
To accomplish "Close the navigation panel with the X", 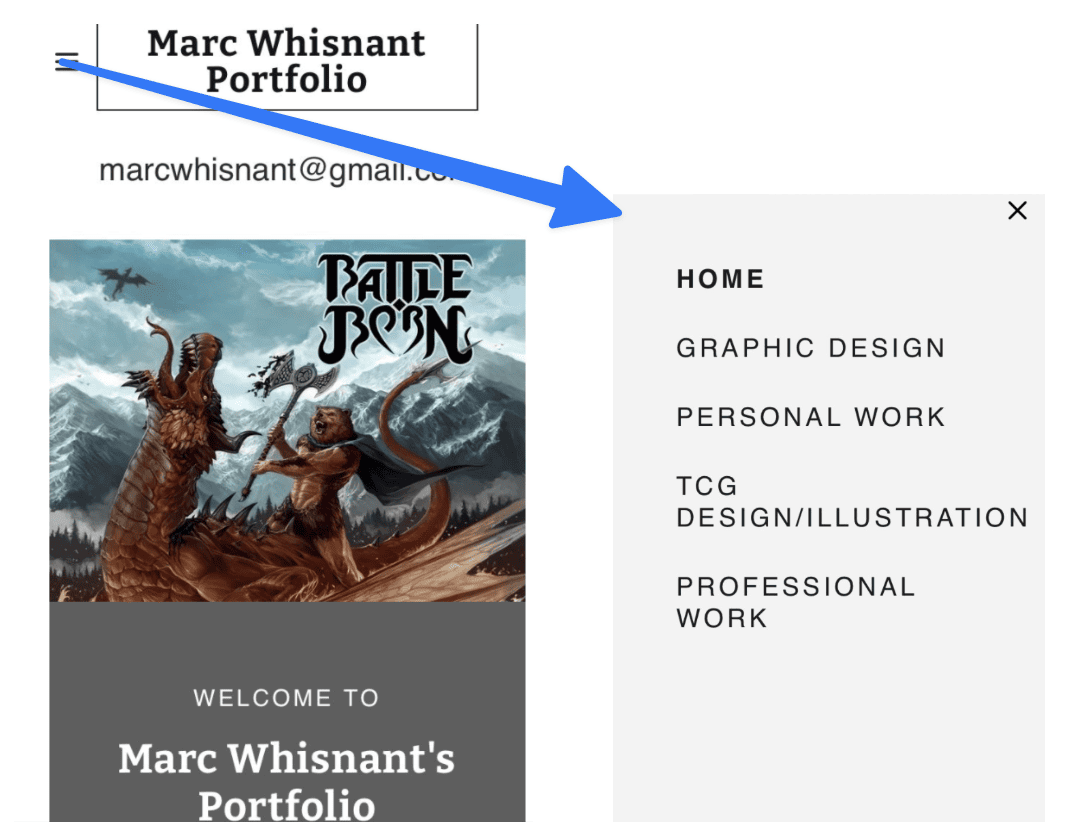I will [1017, 210].
